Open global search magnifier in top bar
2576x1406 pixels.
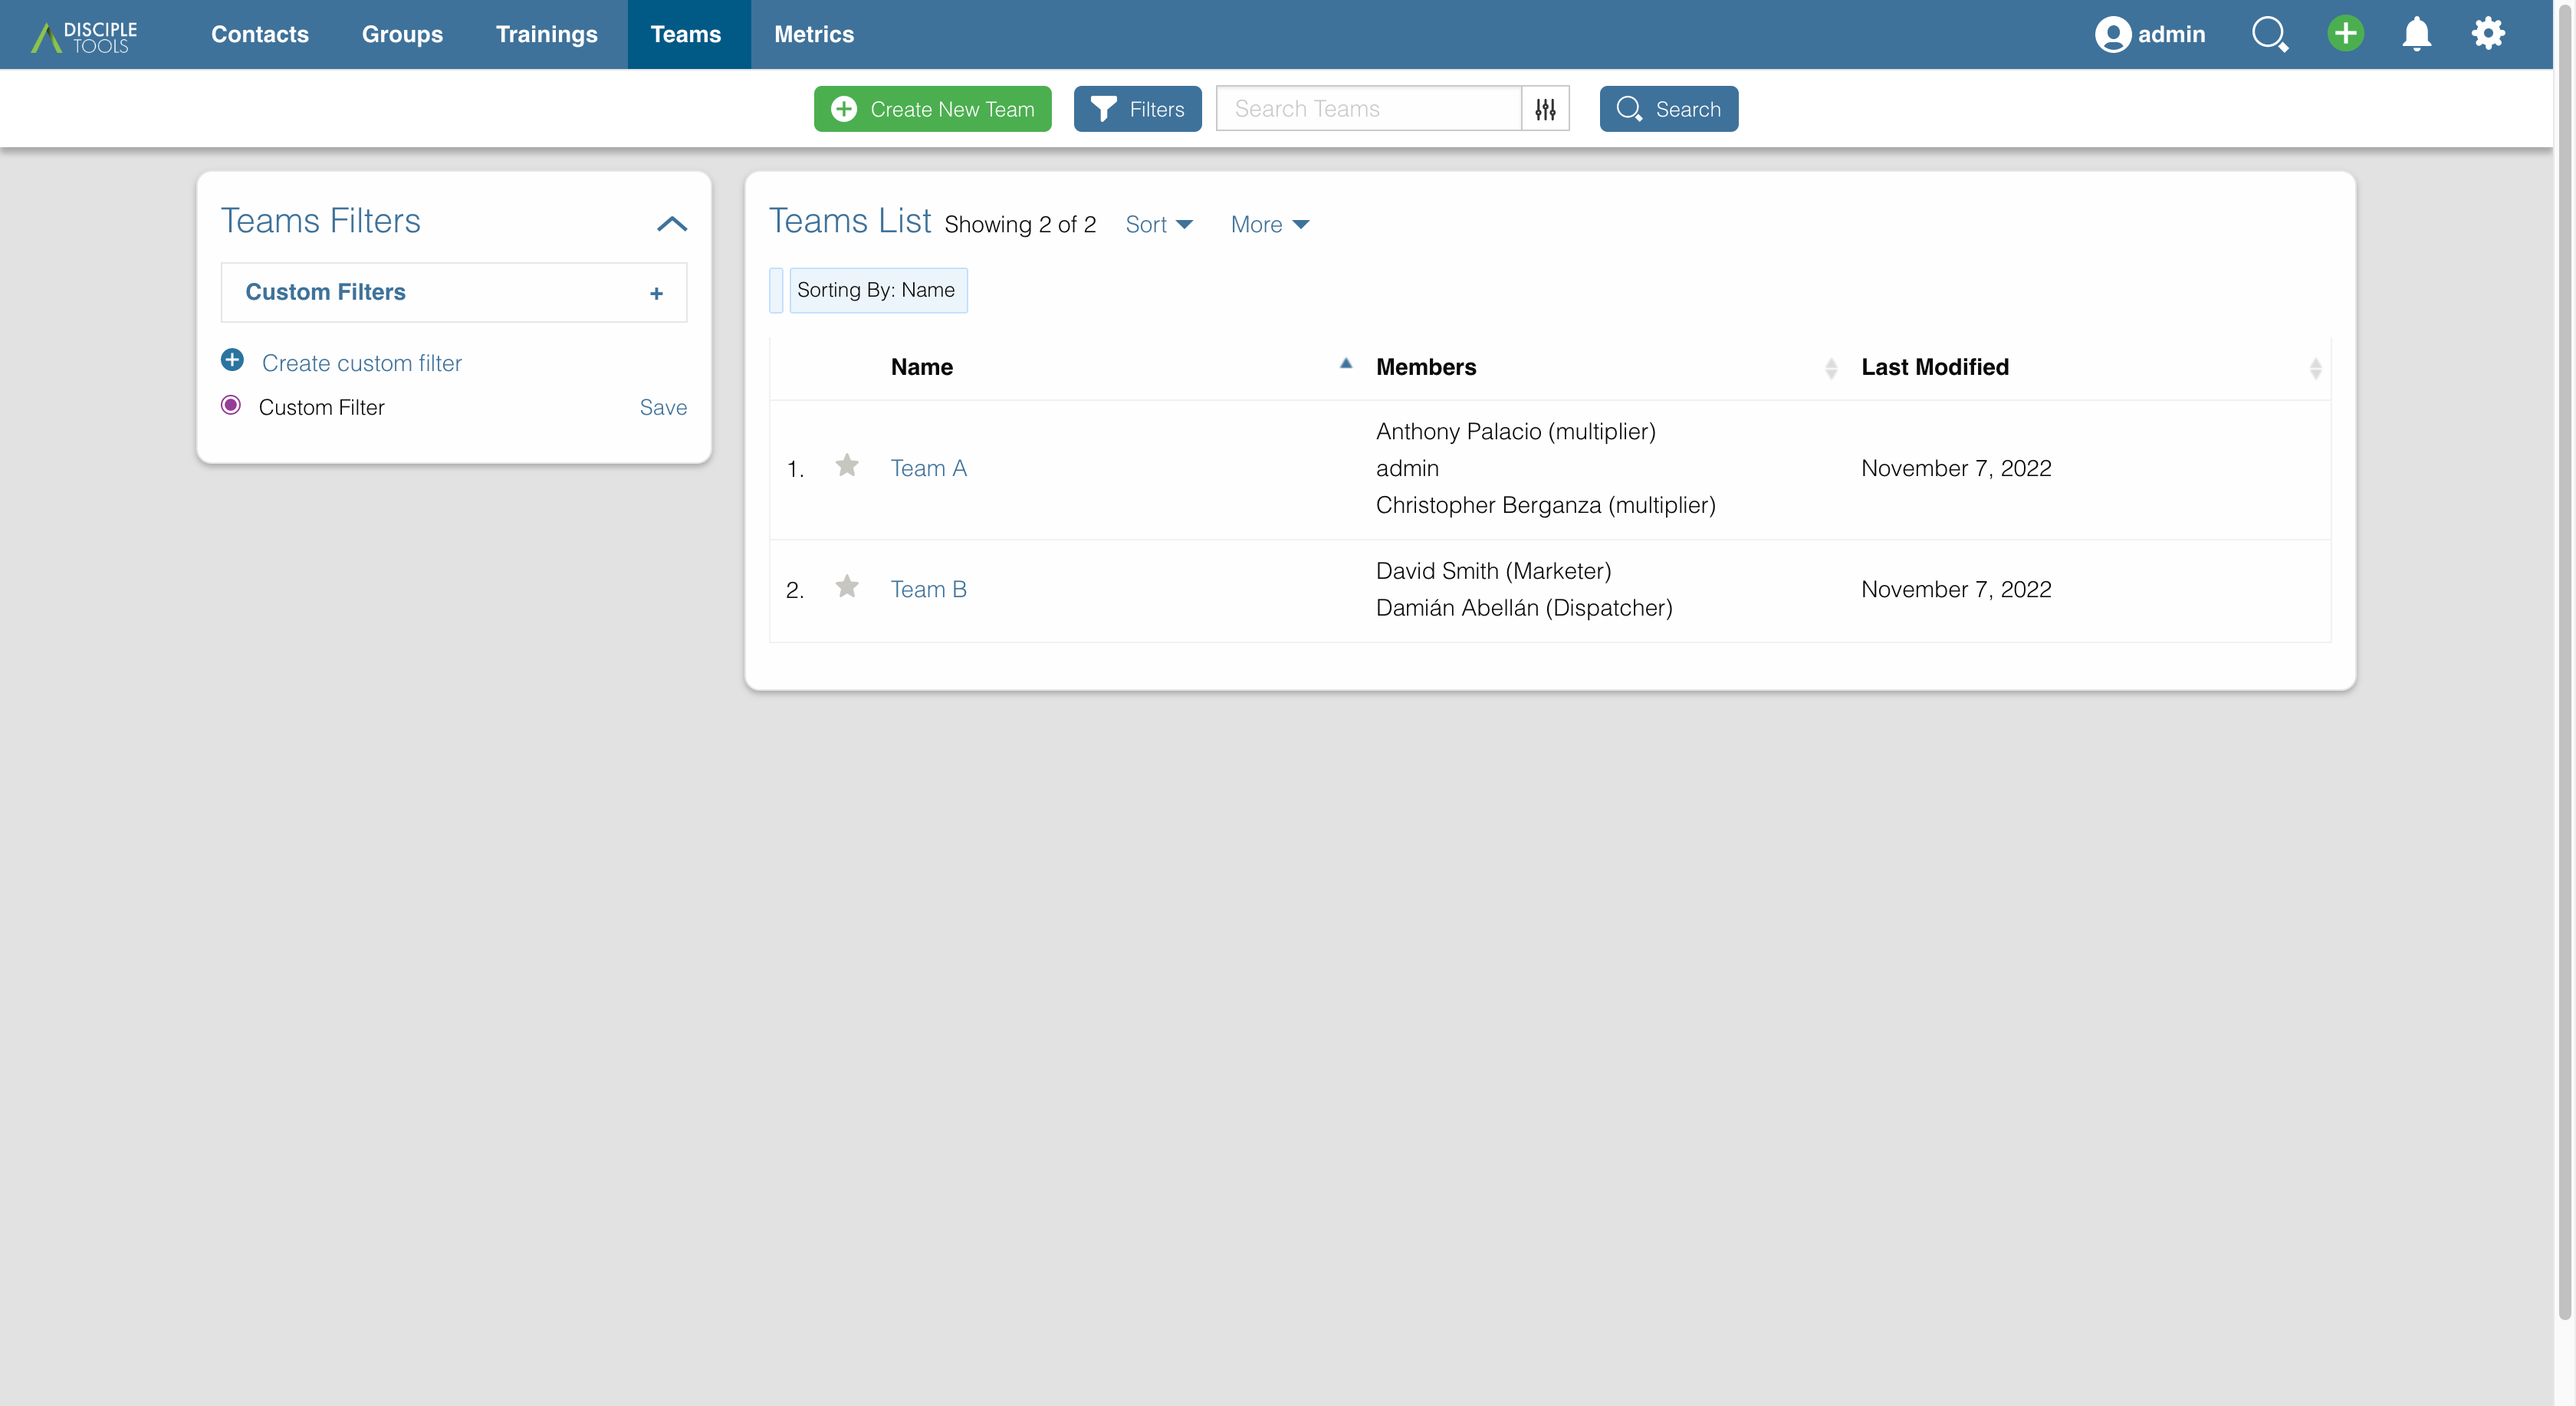click(2269, 34)
